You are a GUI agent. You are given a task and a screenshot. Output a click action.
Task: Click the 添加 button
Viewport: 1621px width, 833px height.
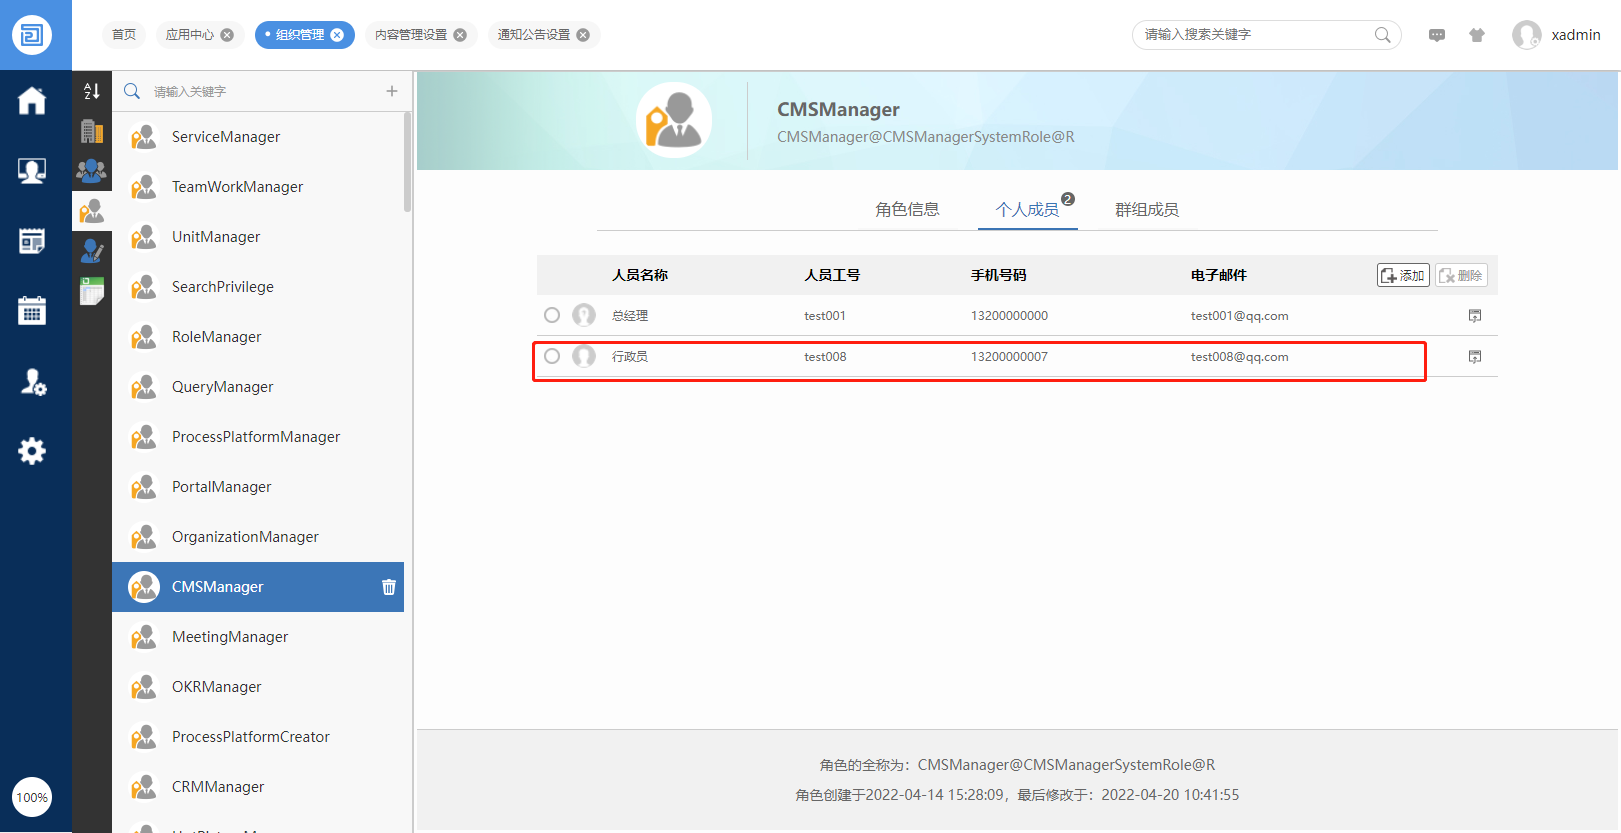(x=1403, y=276)
